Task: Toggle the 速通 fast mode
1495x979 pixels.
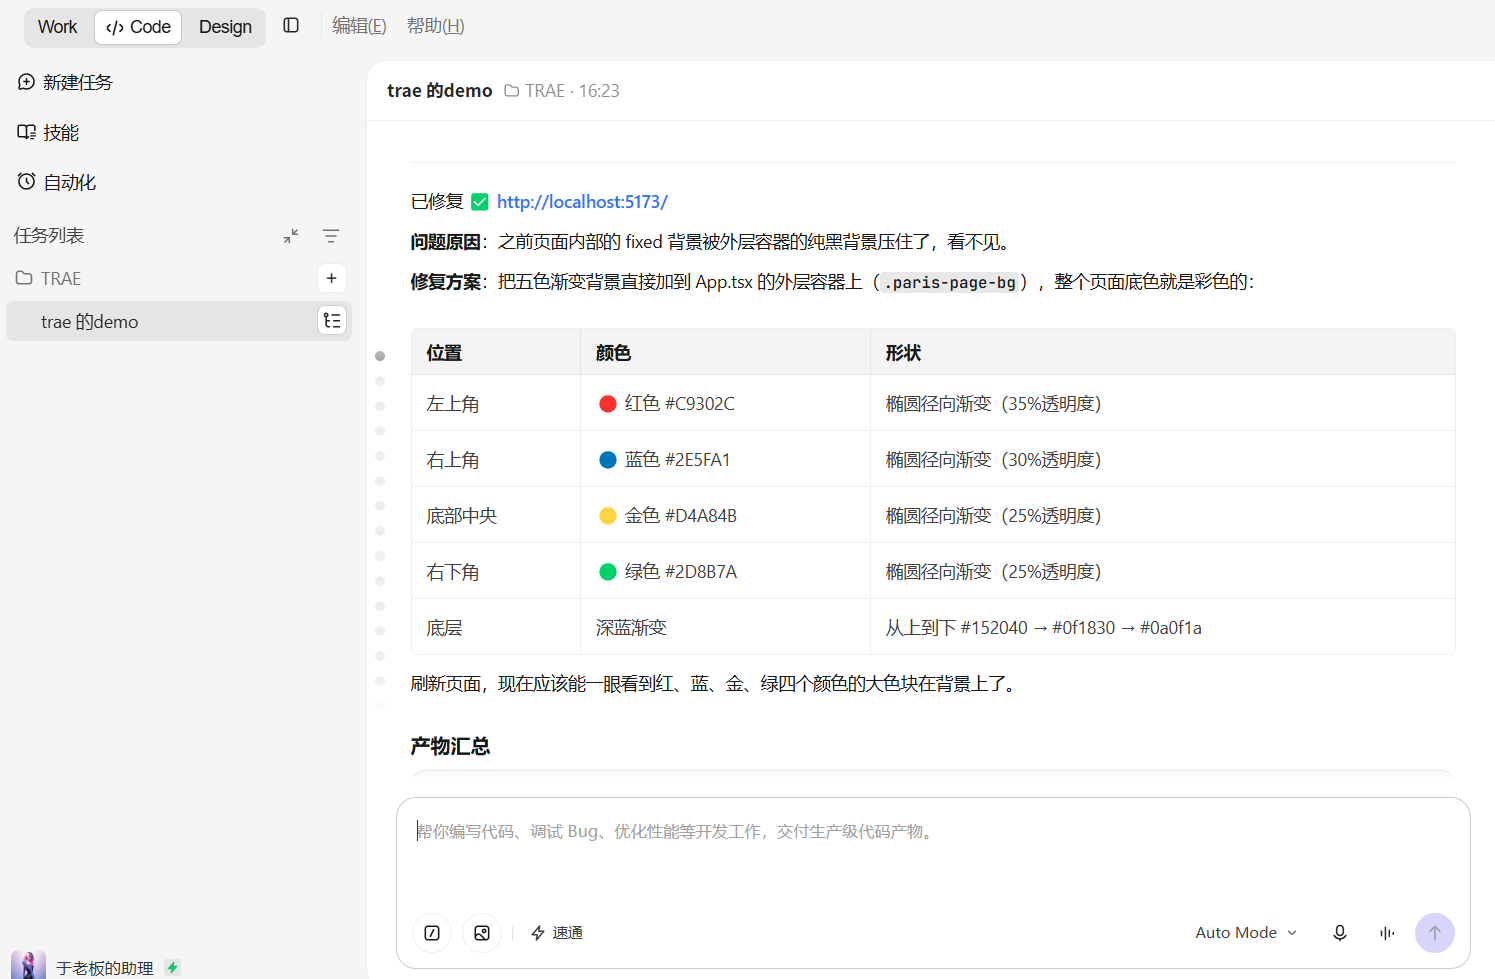Action: [557, 933]
